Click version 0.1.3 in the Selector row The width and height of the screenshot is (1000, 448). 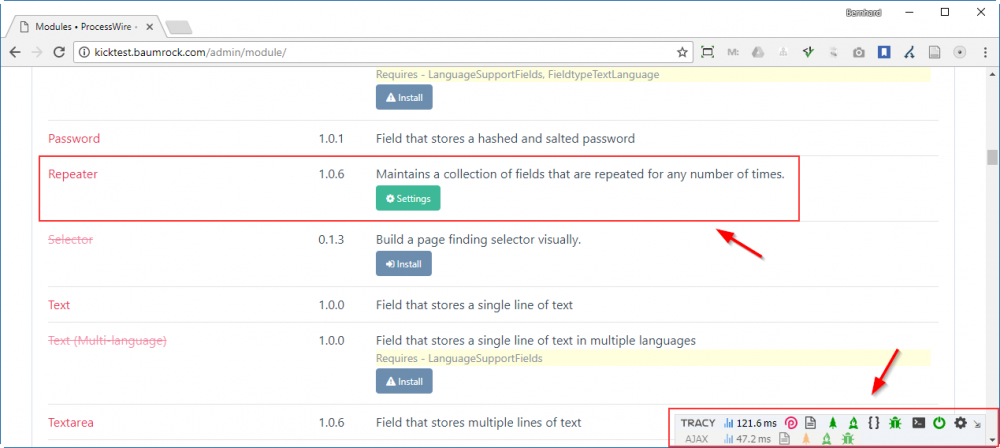(x=332, y=240)
